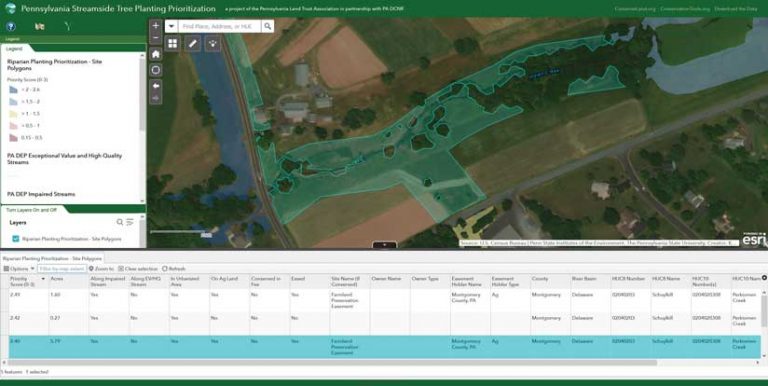Click the map zoom out minus button
Image resolution: width=768 pixels, height=386 pixels.
pos(156,38)
